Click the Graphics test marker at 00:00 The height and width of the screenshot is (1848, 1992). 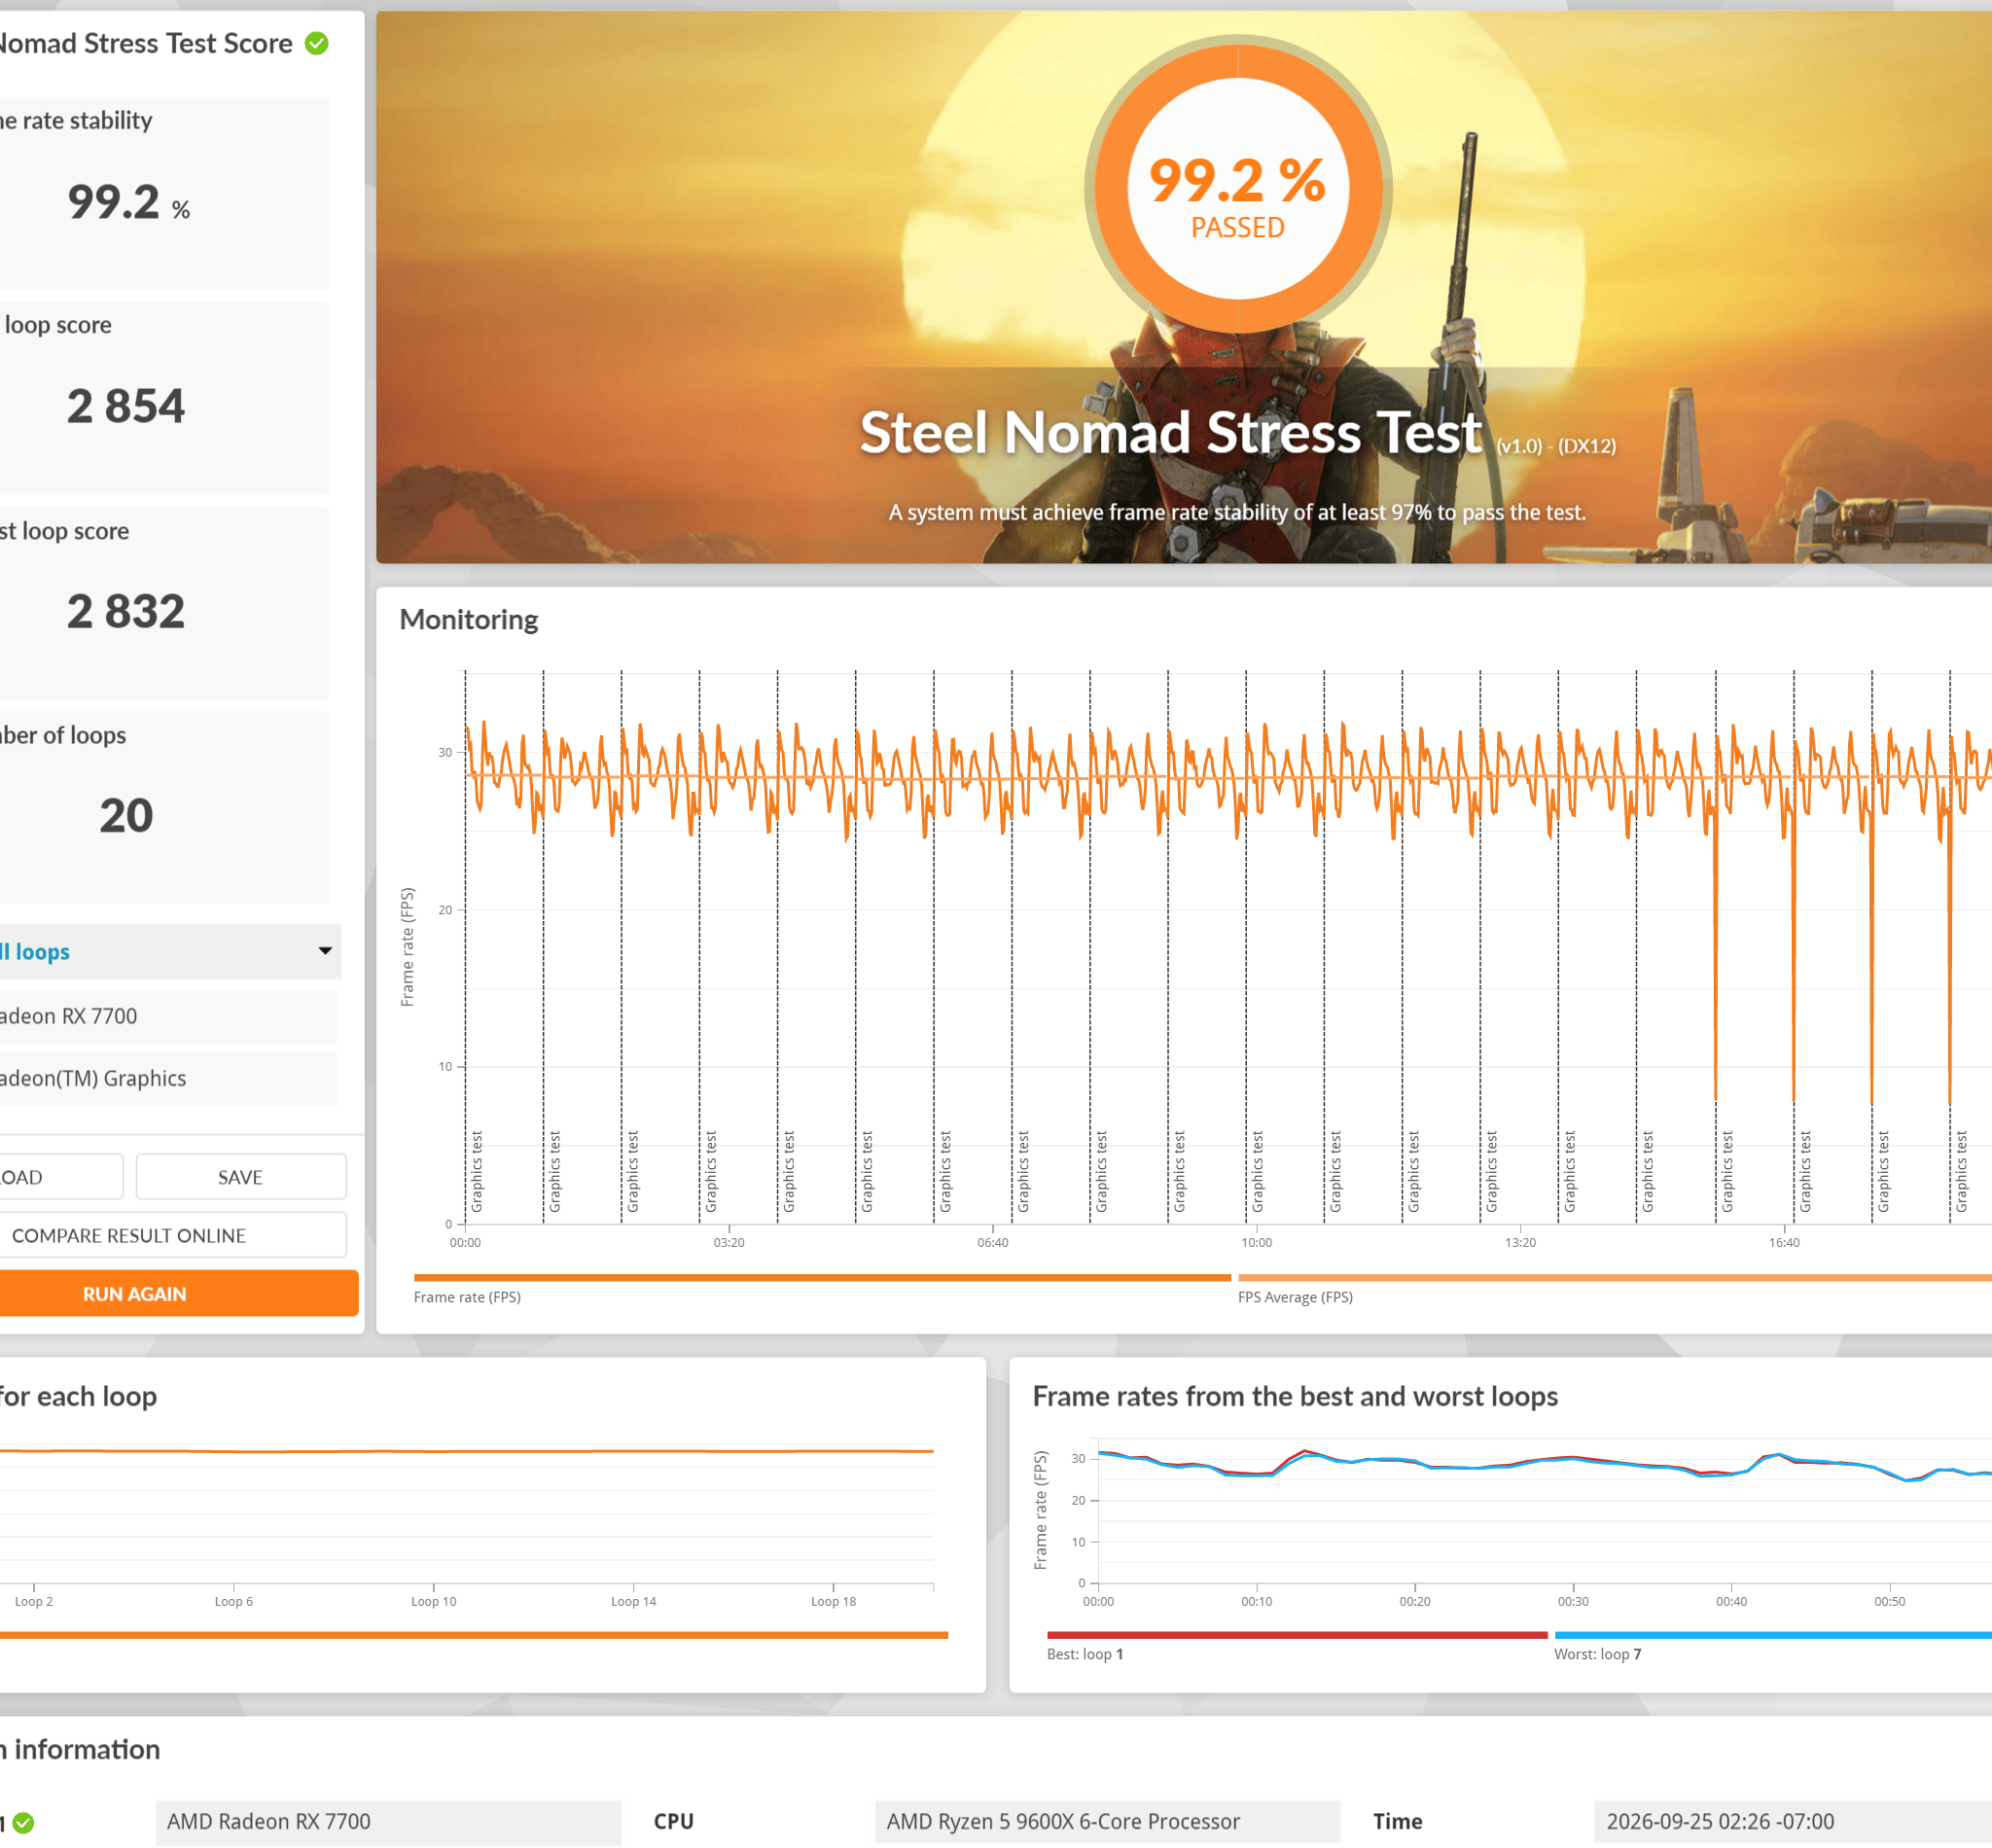coord(477,1171)
